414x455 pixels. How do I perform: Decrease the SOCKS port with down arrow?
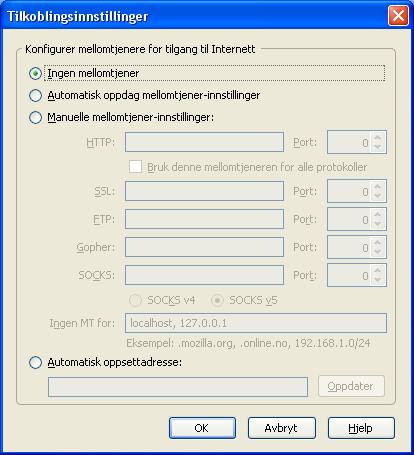pos(378,280)
